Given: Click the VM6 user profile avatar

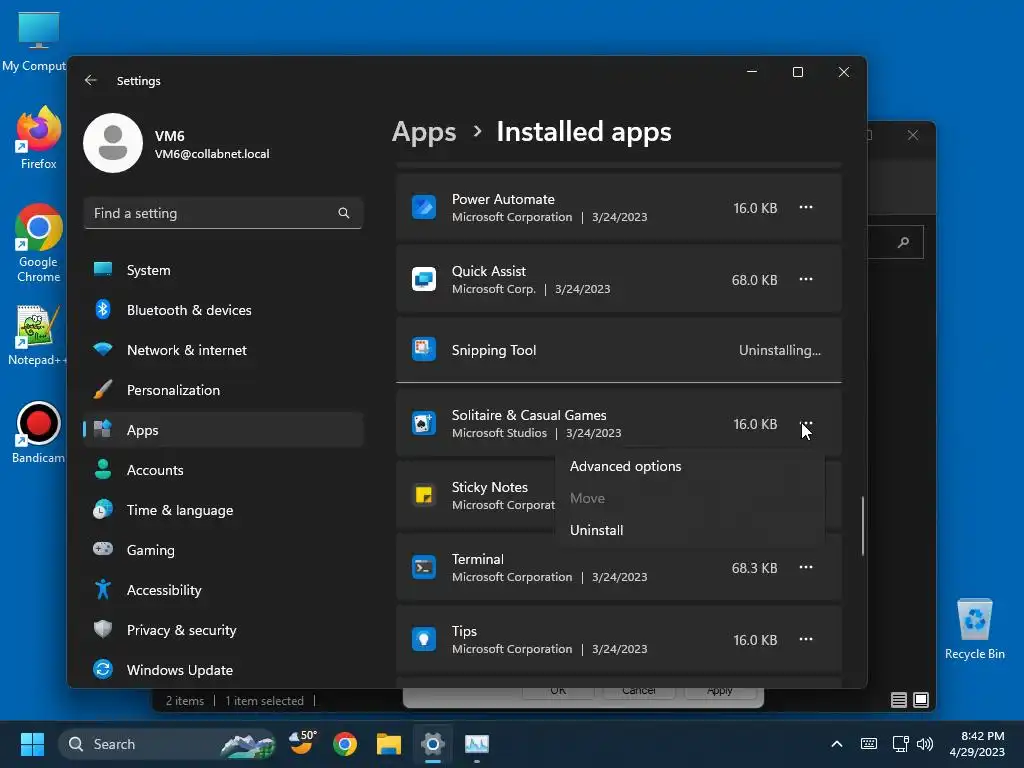Looking at the screenshot, I should click(x=113, y=143).
